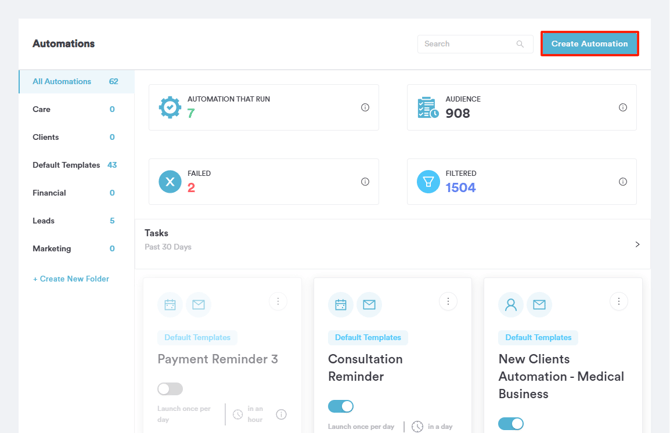This screenshot has height=433, width=670.
Task: Show info for the Failed card
Action: 365,182
